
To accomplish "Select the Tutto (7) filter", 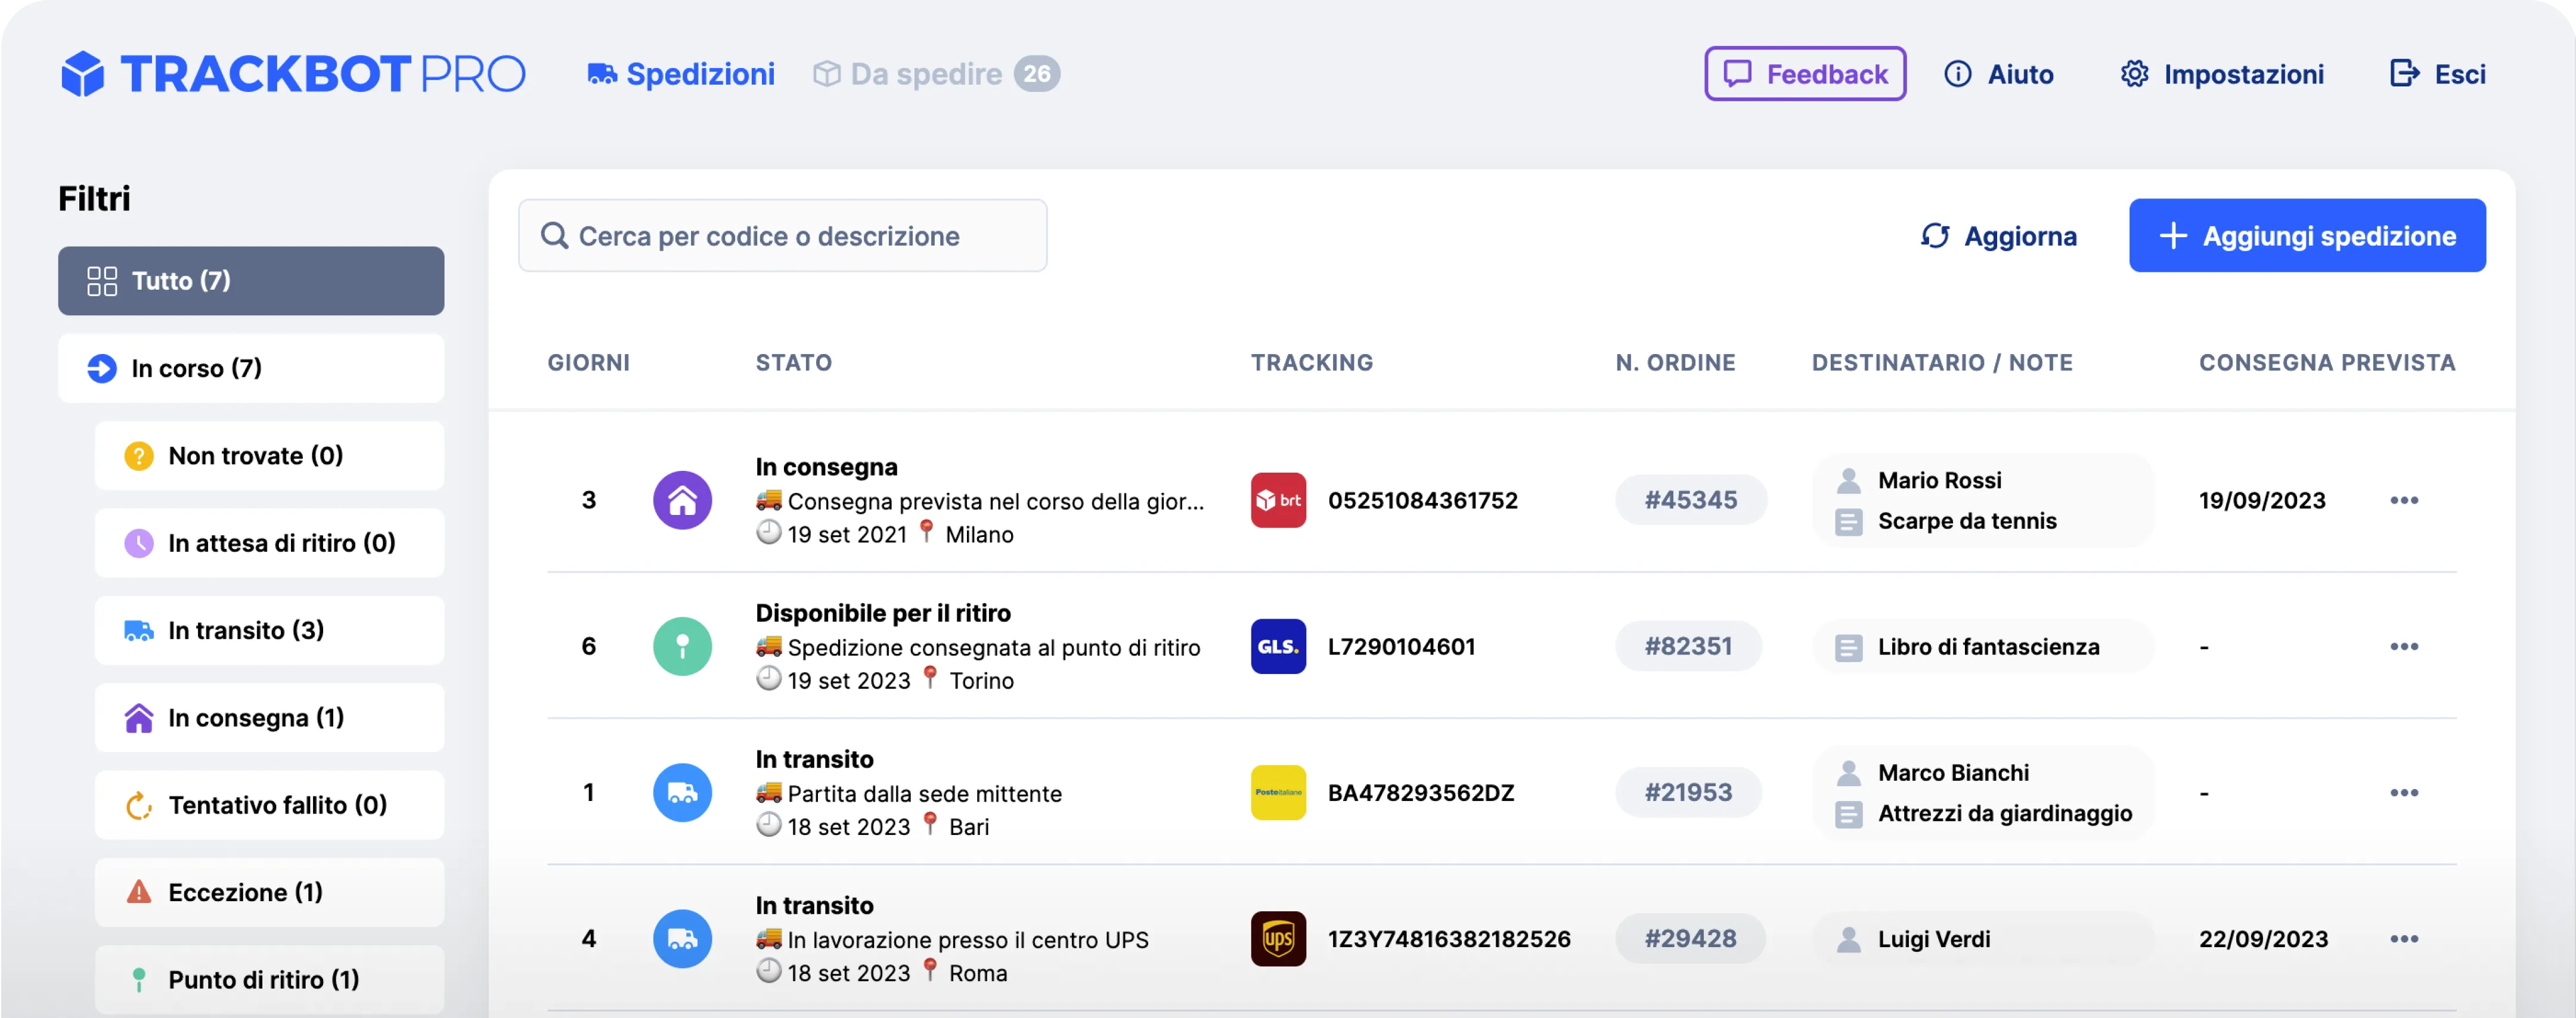I will click(251, 281).
